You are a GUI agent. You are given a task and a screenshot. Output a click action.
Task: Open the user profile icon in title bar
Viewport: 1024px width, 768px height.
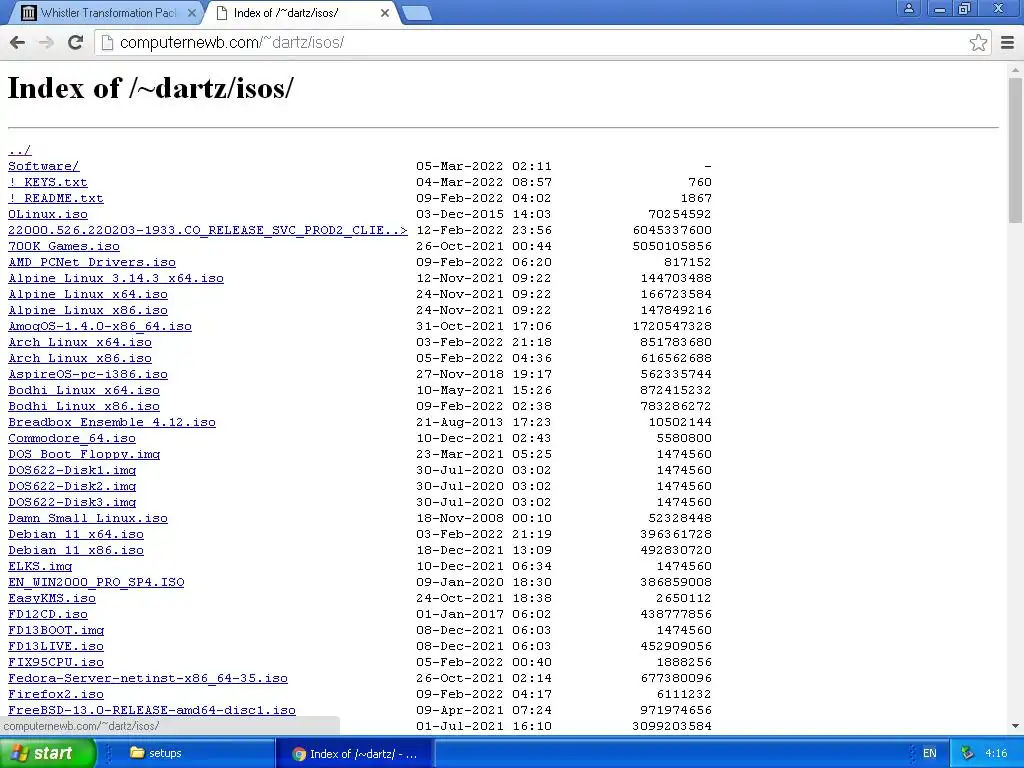coord(908,8)
